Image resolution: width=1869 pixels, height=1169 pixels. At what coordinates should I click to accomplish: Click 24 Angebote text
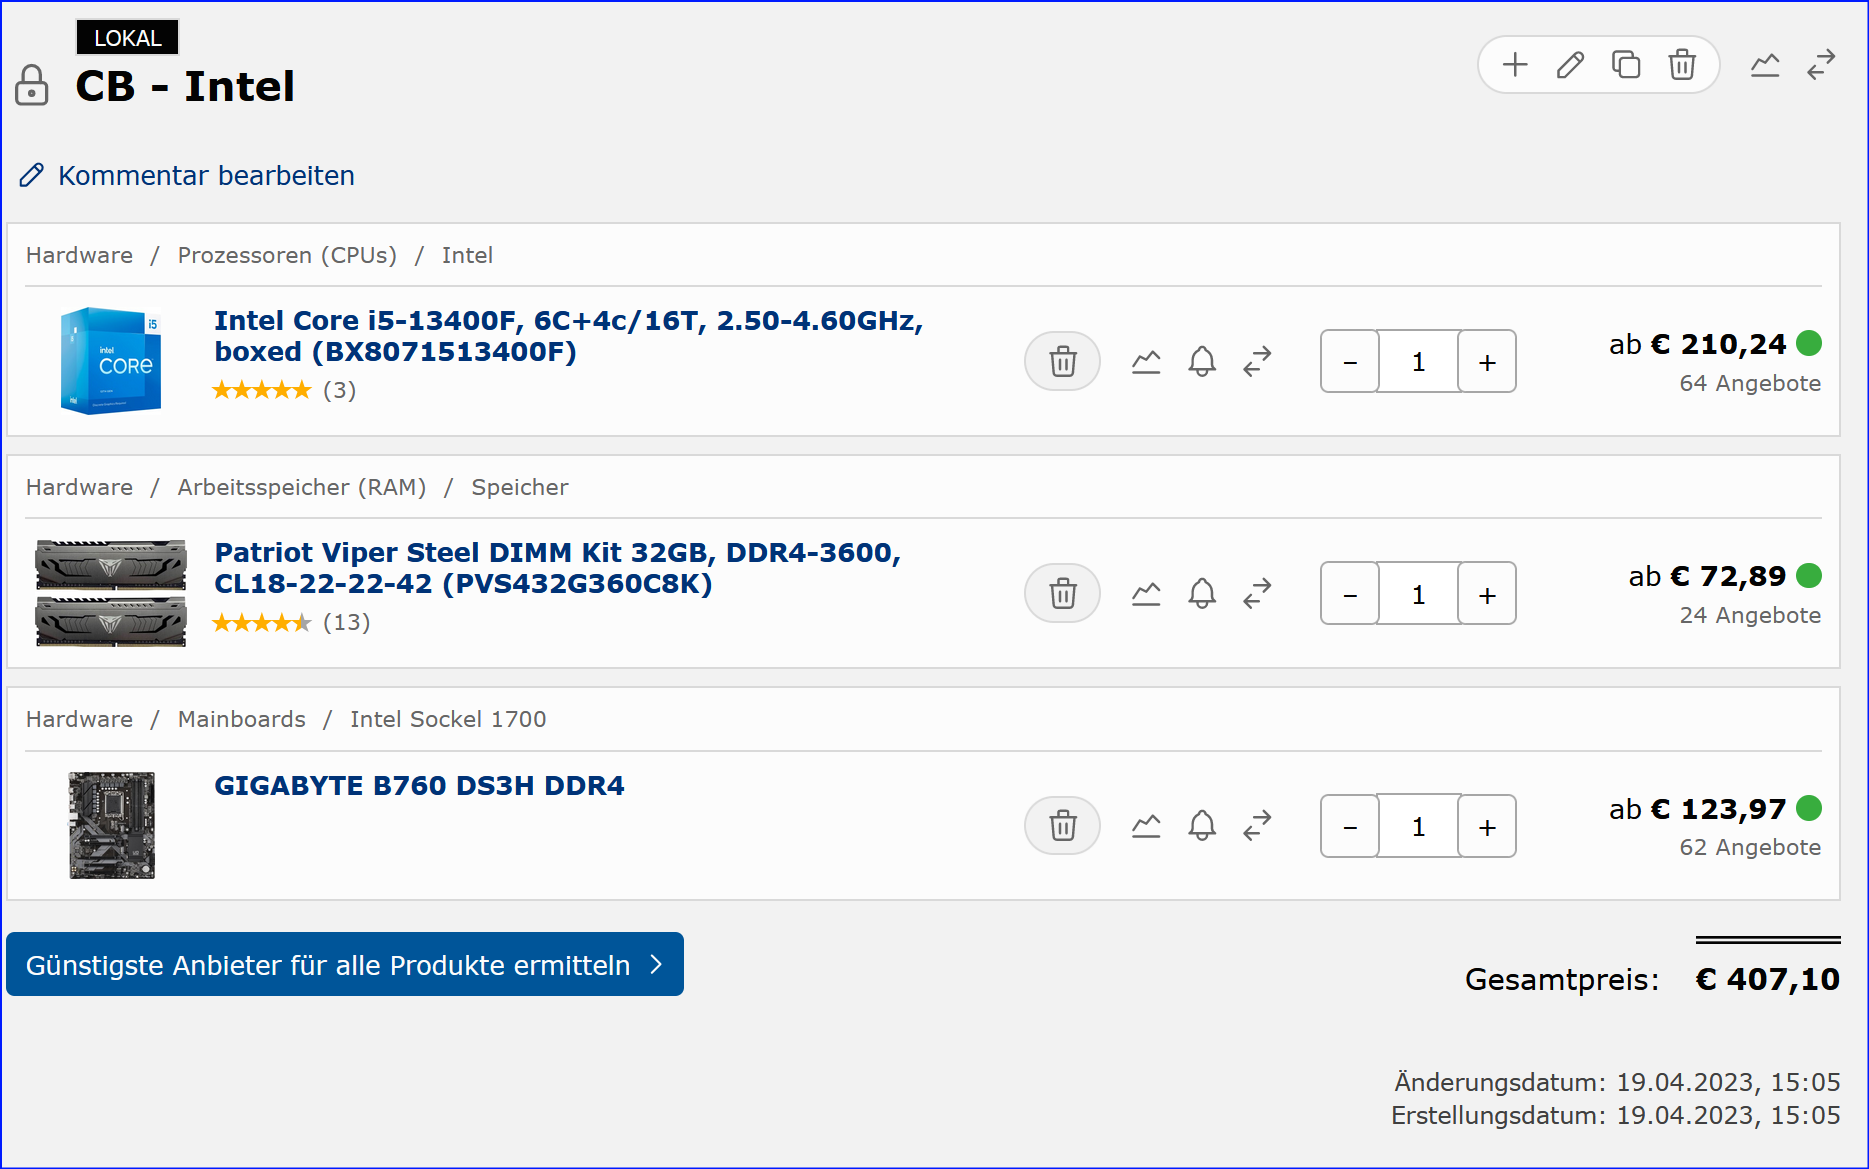point(1750,615)
